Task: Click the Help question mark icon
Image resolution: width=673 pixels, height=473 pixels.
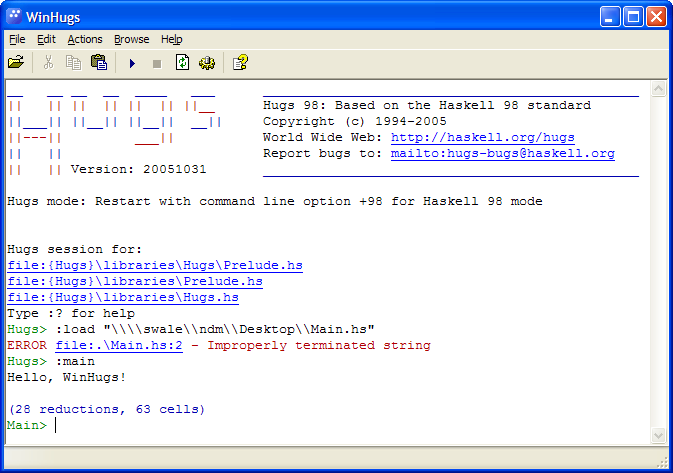Action: tap(240, 63)
